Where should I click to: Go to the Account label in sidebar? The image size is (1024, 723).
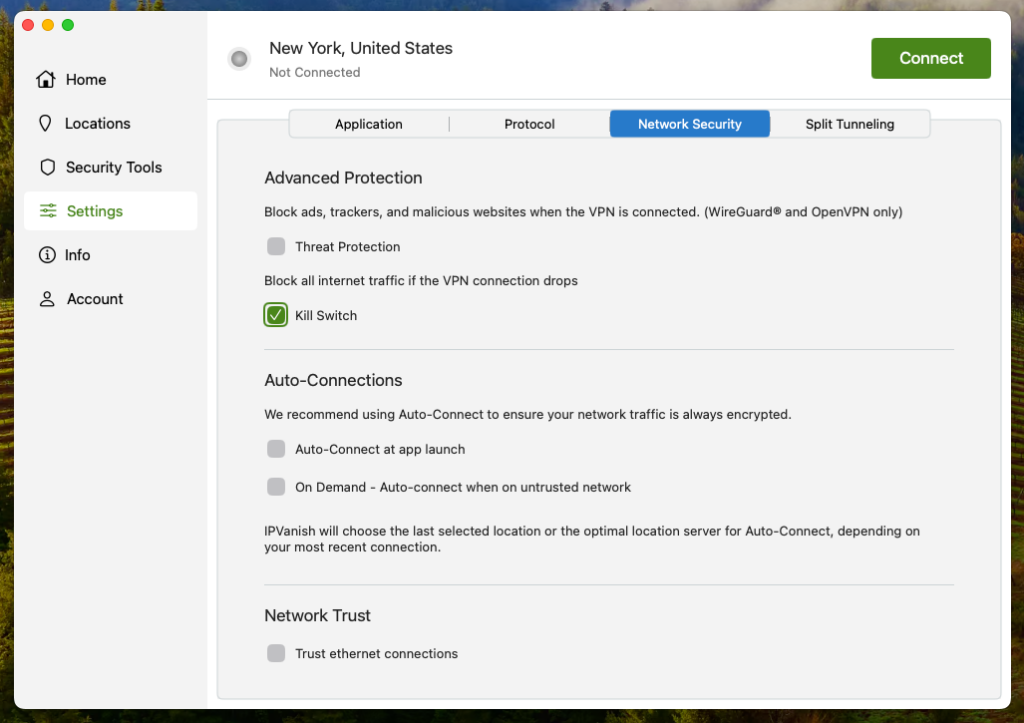[95, 298]
